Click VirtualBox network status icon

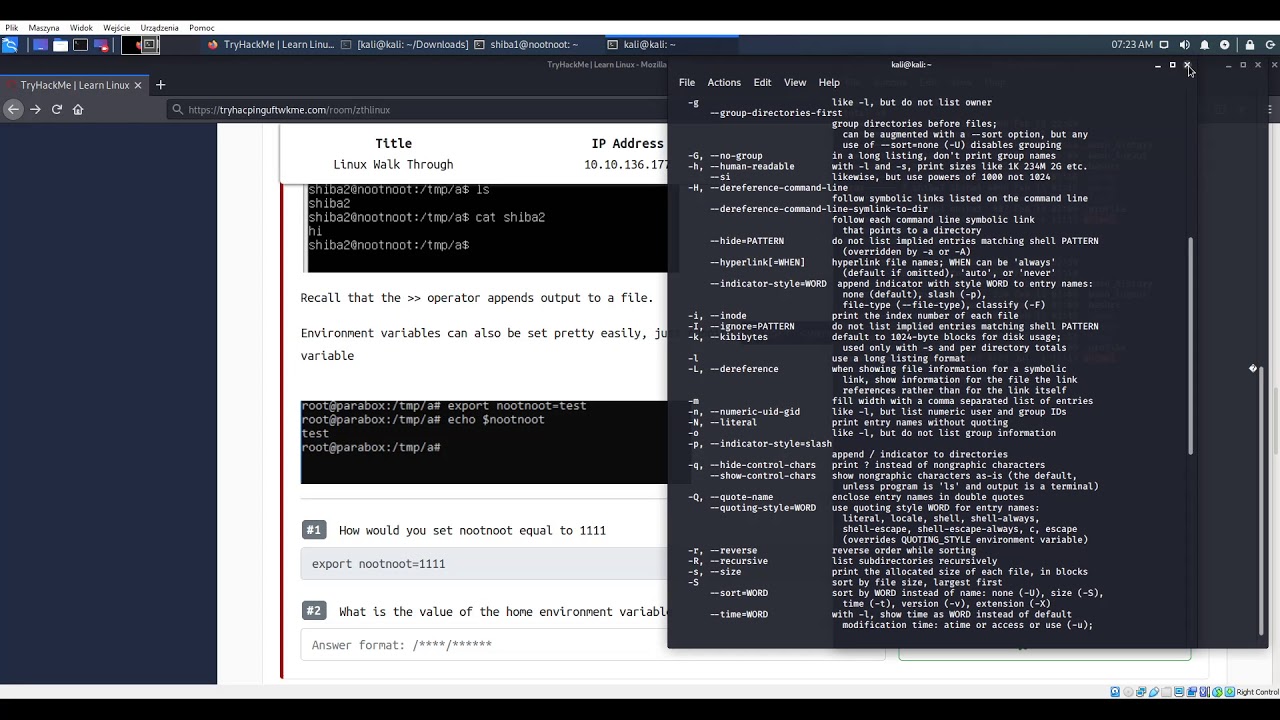pyautogui.click(x=1141, y=692)
